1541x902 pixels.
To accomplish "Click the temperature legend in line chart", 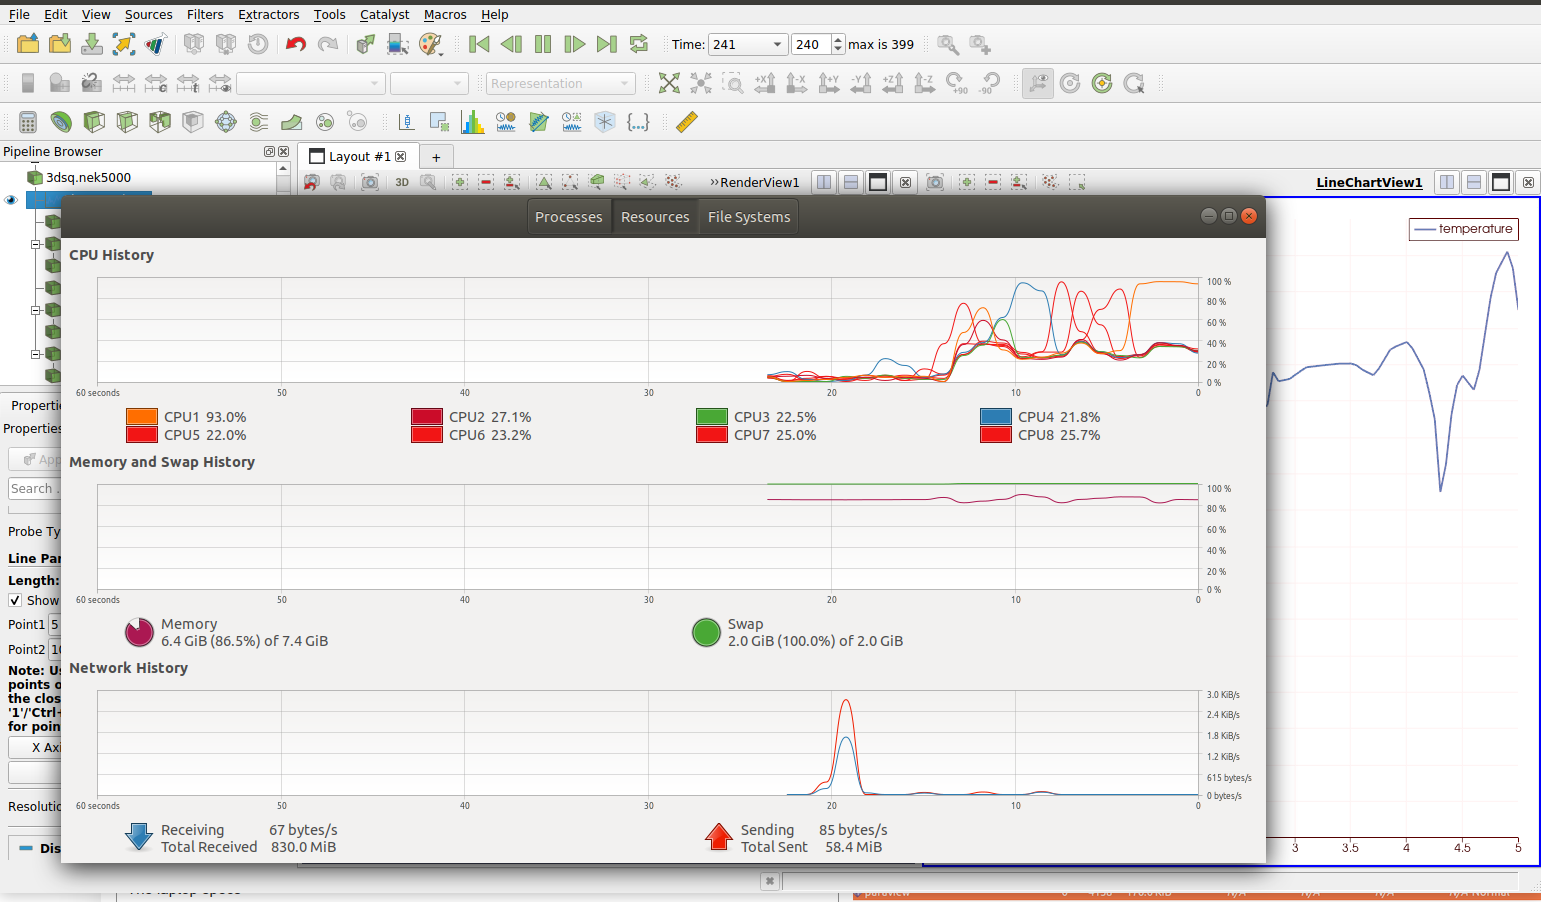I will (1464, 229).
